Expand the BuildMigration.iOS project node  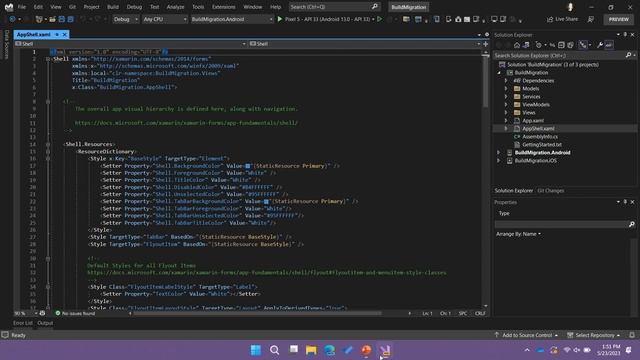tap(498, 160)
